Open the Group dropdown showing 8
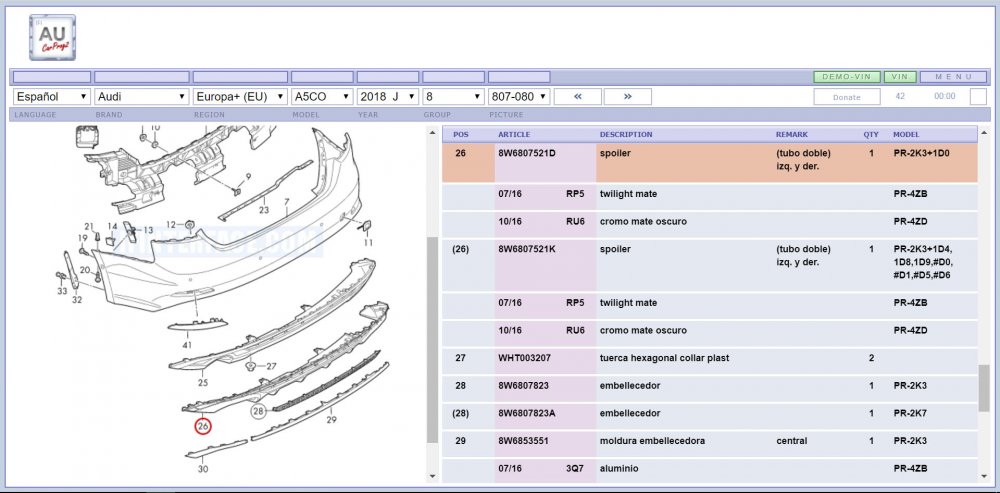 pyautogui.click(x=453, y=96)
